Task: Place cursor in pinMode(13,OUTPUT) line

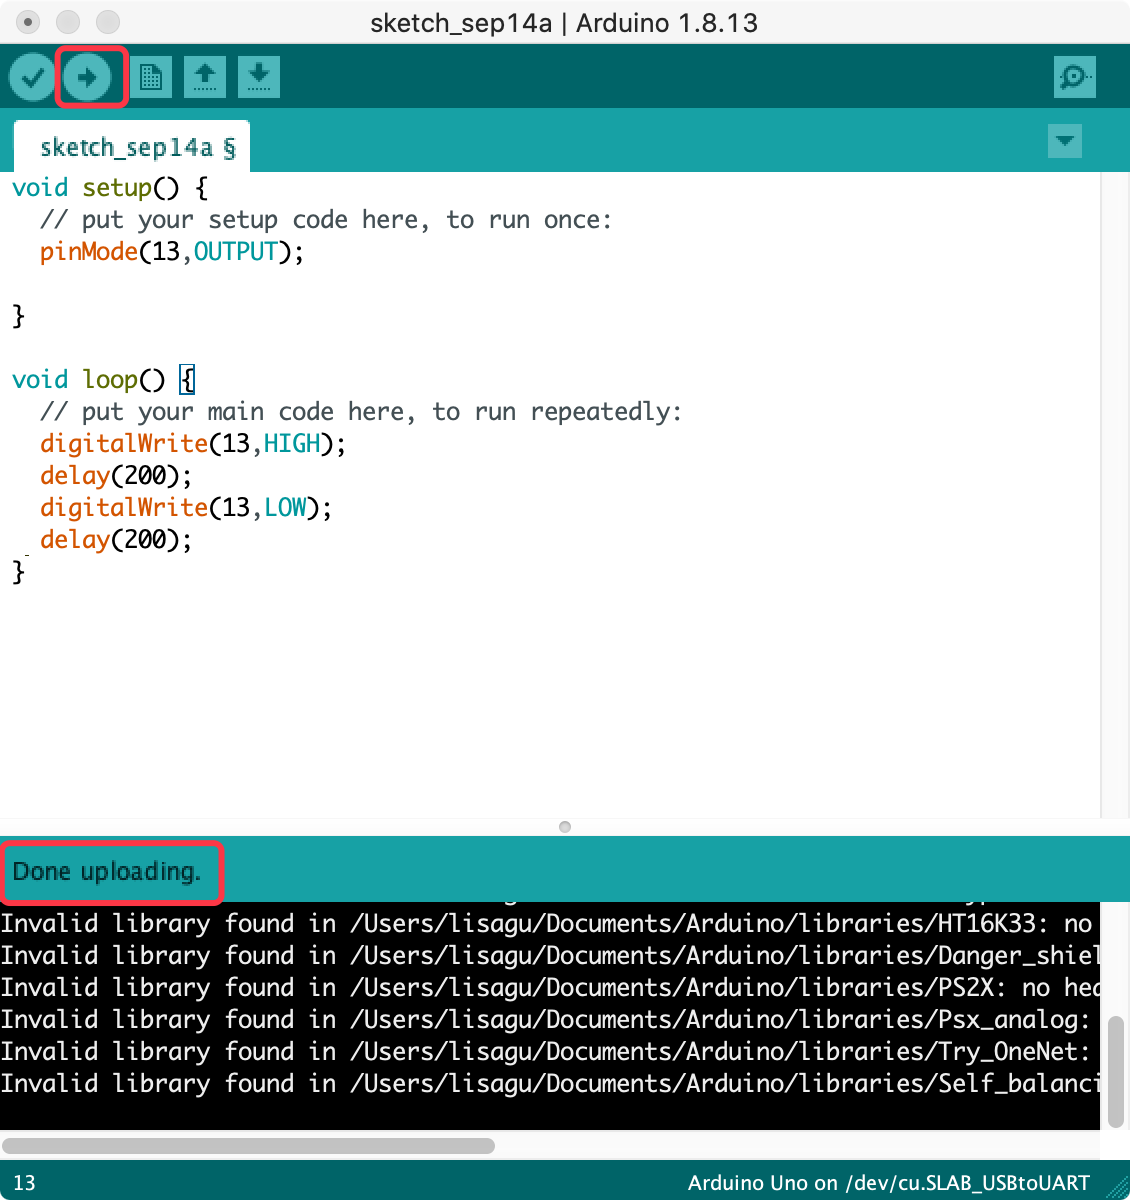Action: click(171, 251)
